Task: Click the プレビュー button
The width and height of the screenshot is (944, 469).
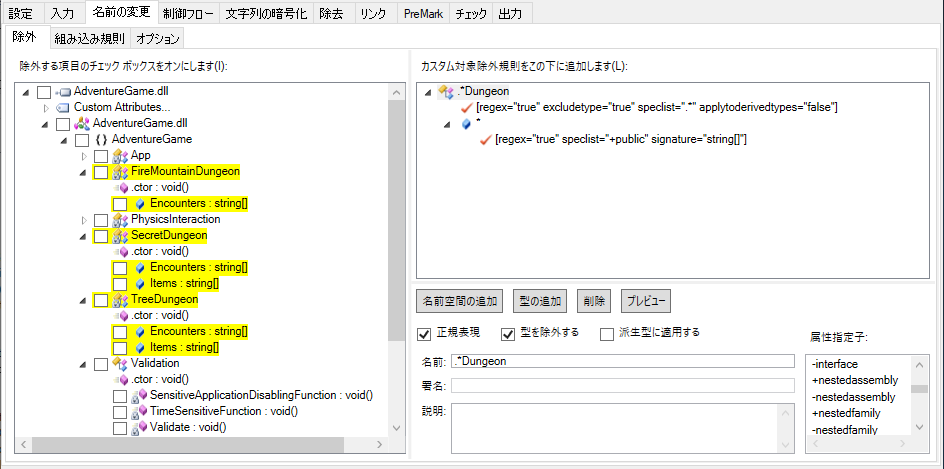Action: [x=646, y=301]
